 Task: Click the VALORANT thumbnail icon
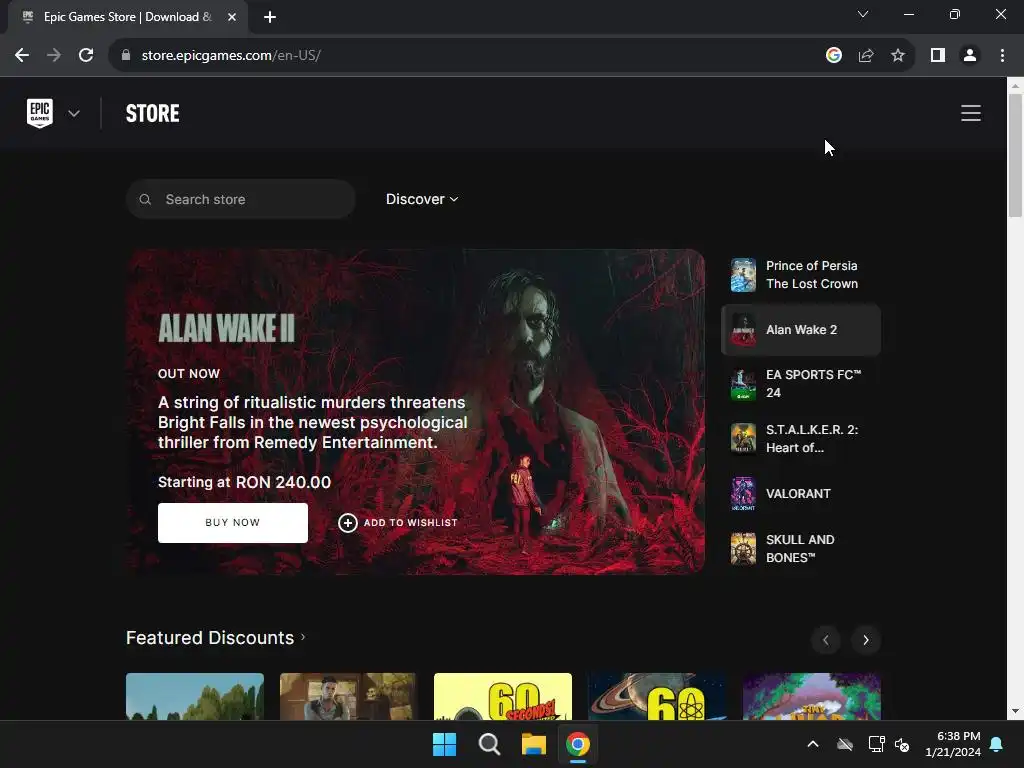743,494
